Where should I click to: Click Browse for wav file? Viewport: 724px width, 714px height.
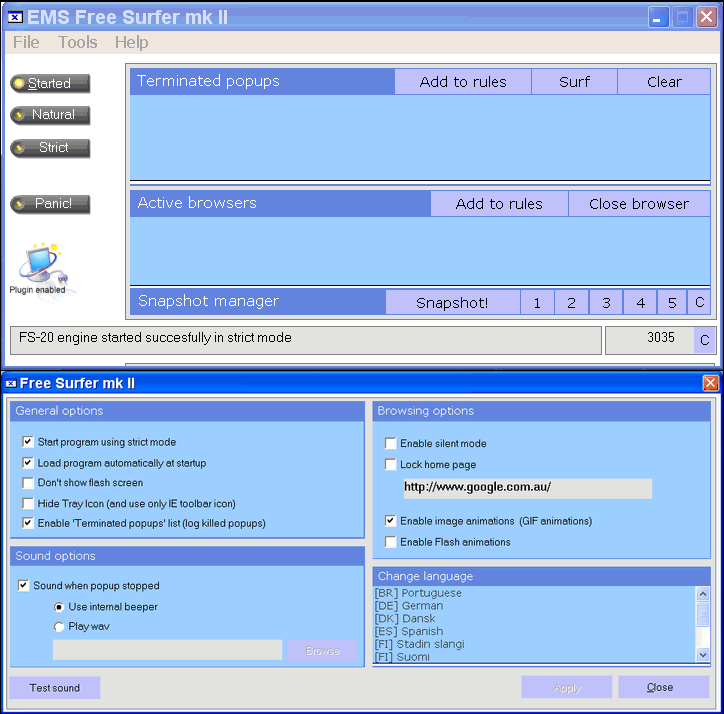[x=322, y=650]
